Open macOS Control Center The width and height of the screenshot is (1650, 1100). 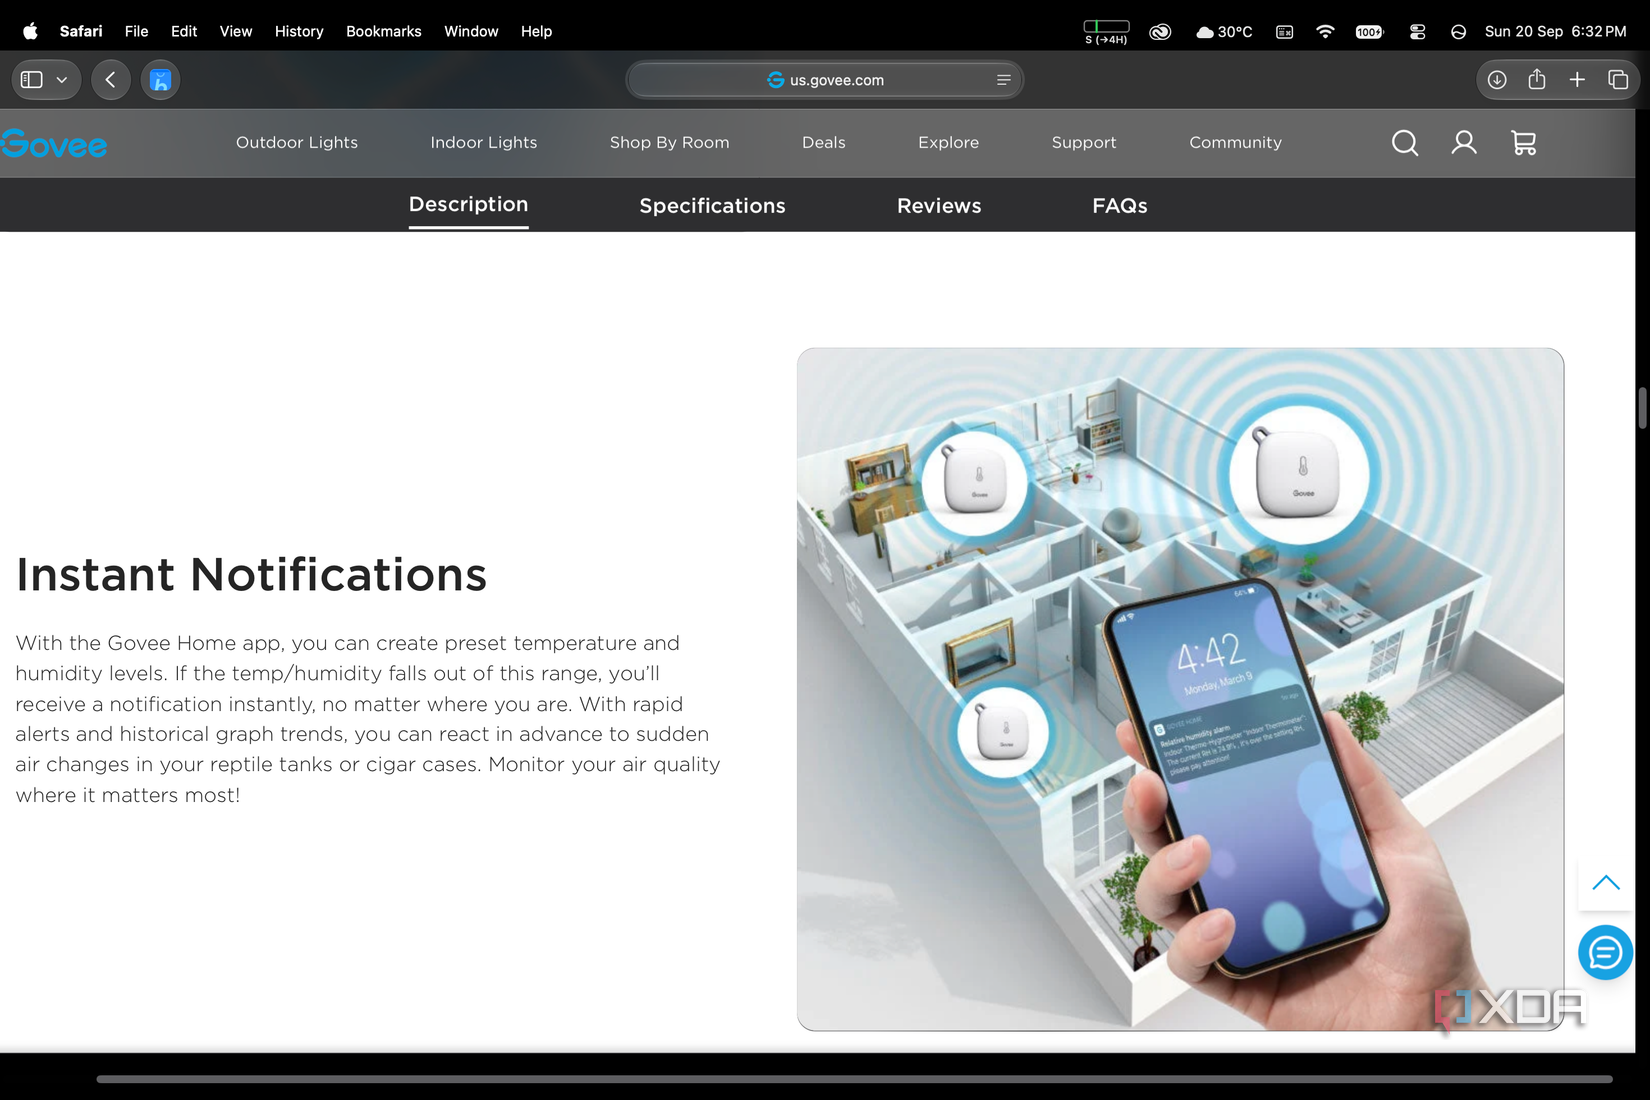coord(1418,32)
